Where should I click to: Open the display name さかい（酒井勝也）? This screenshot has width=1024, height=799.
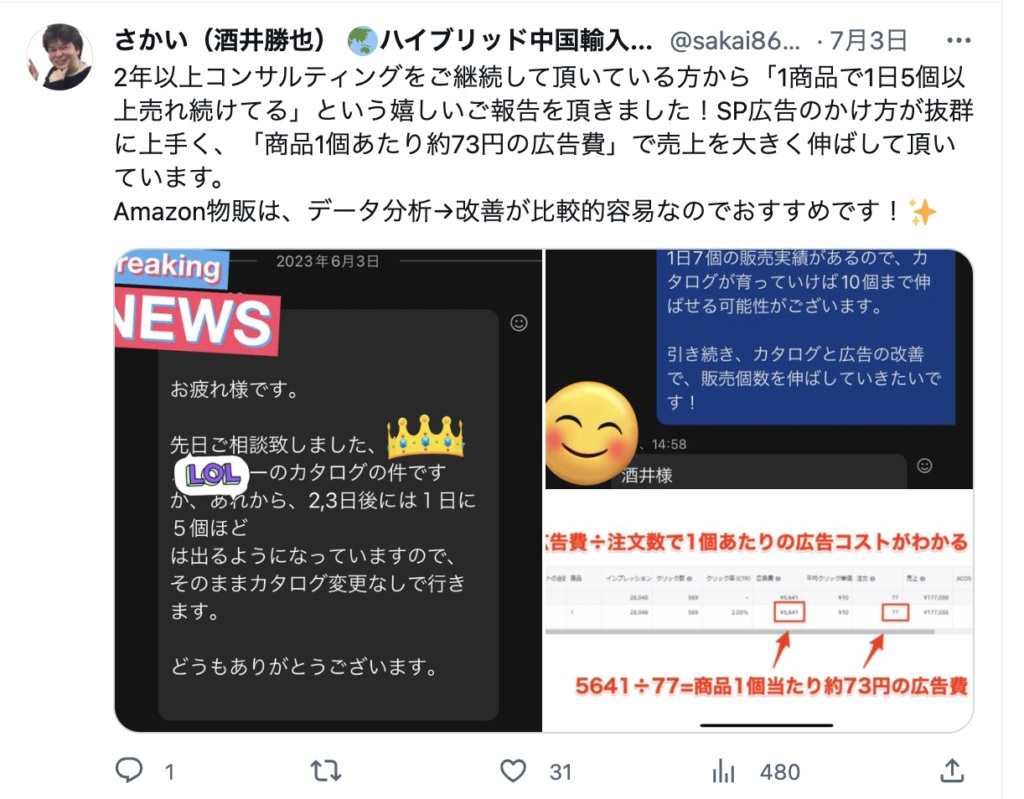pyautogui.click(x=220, y=41)
